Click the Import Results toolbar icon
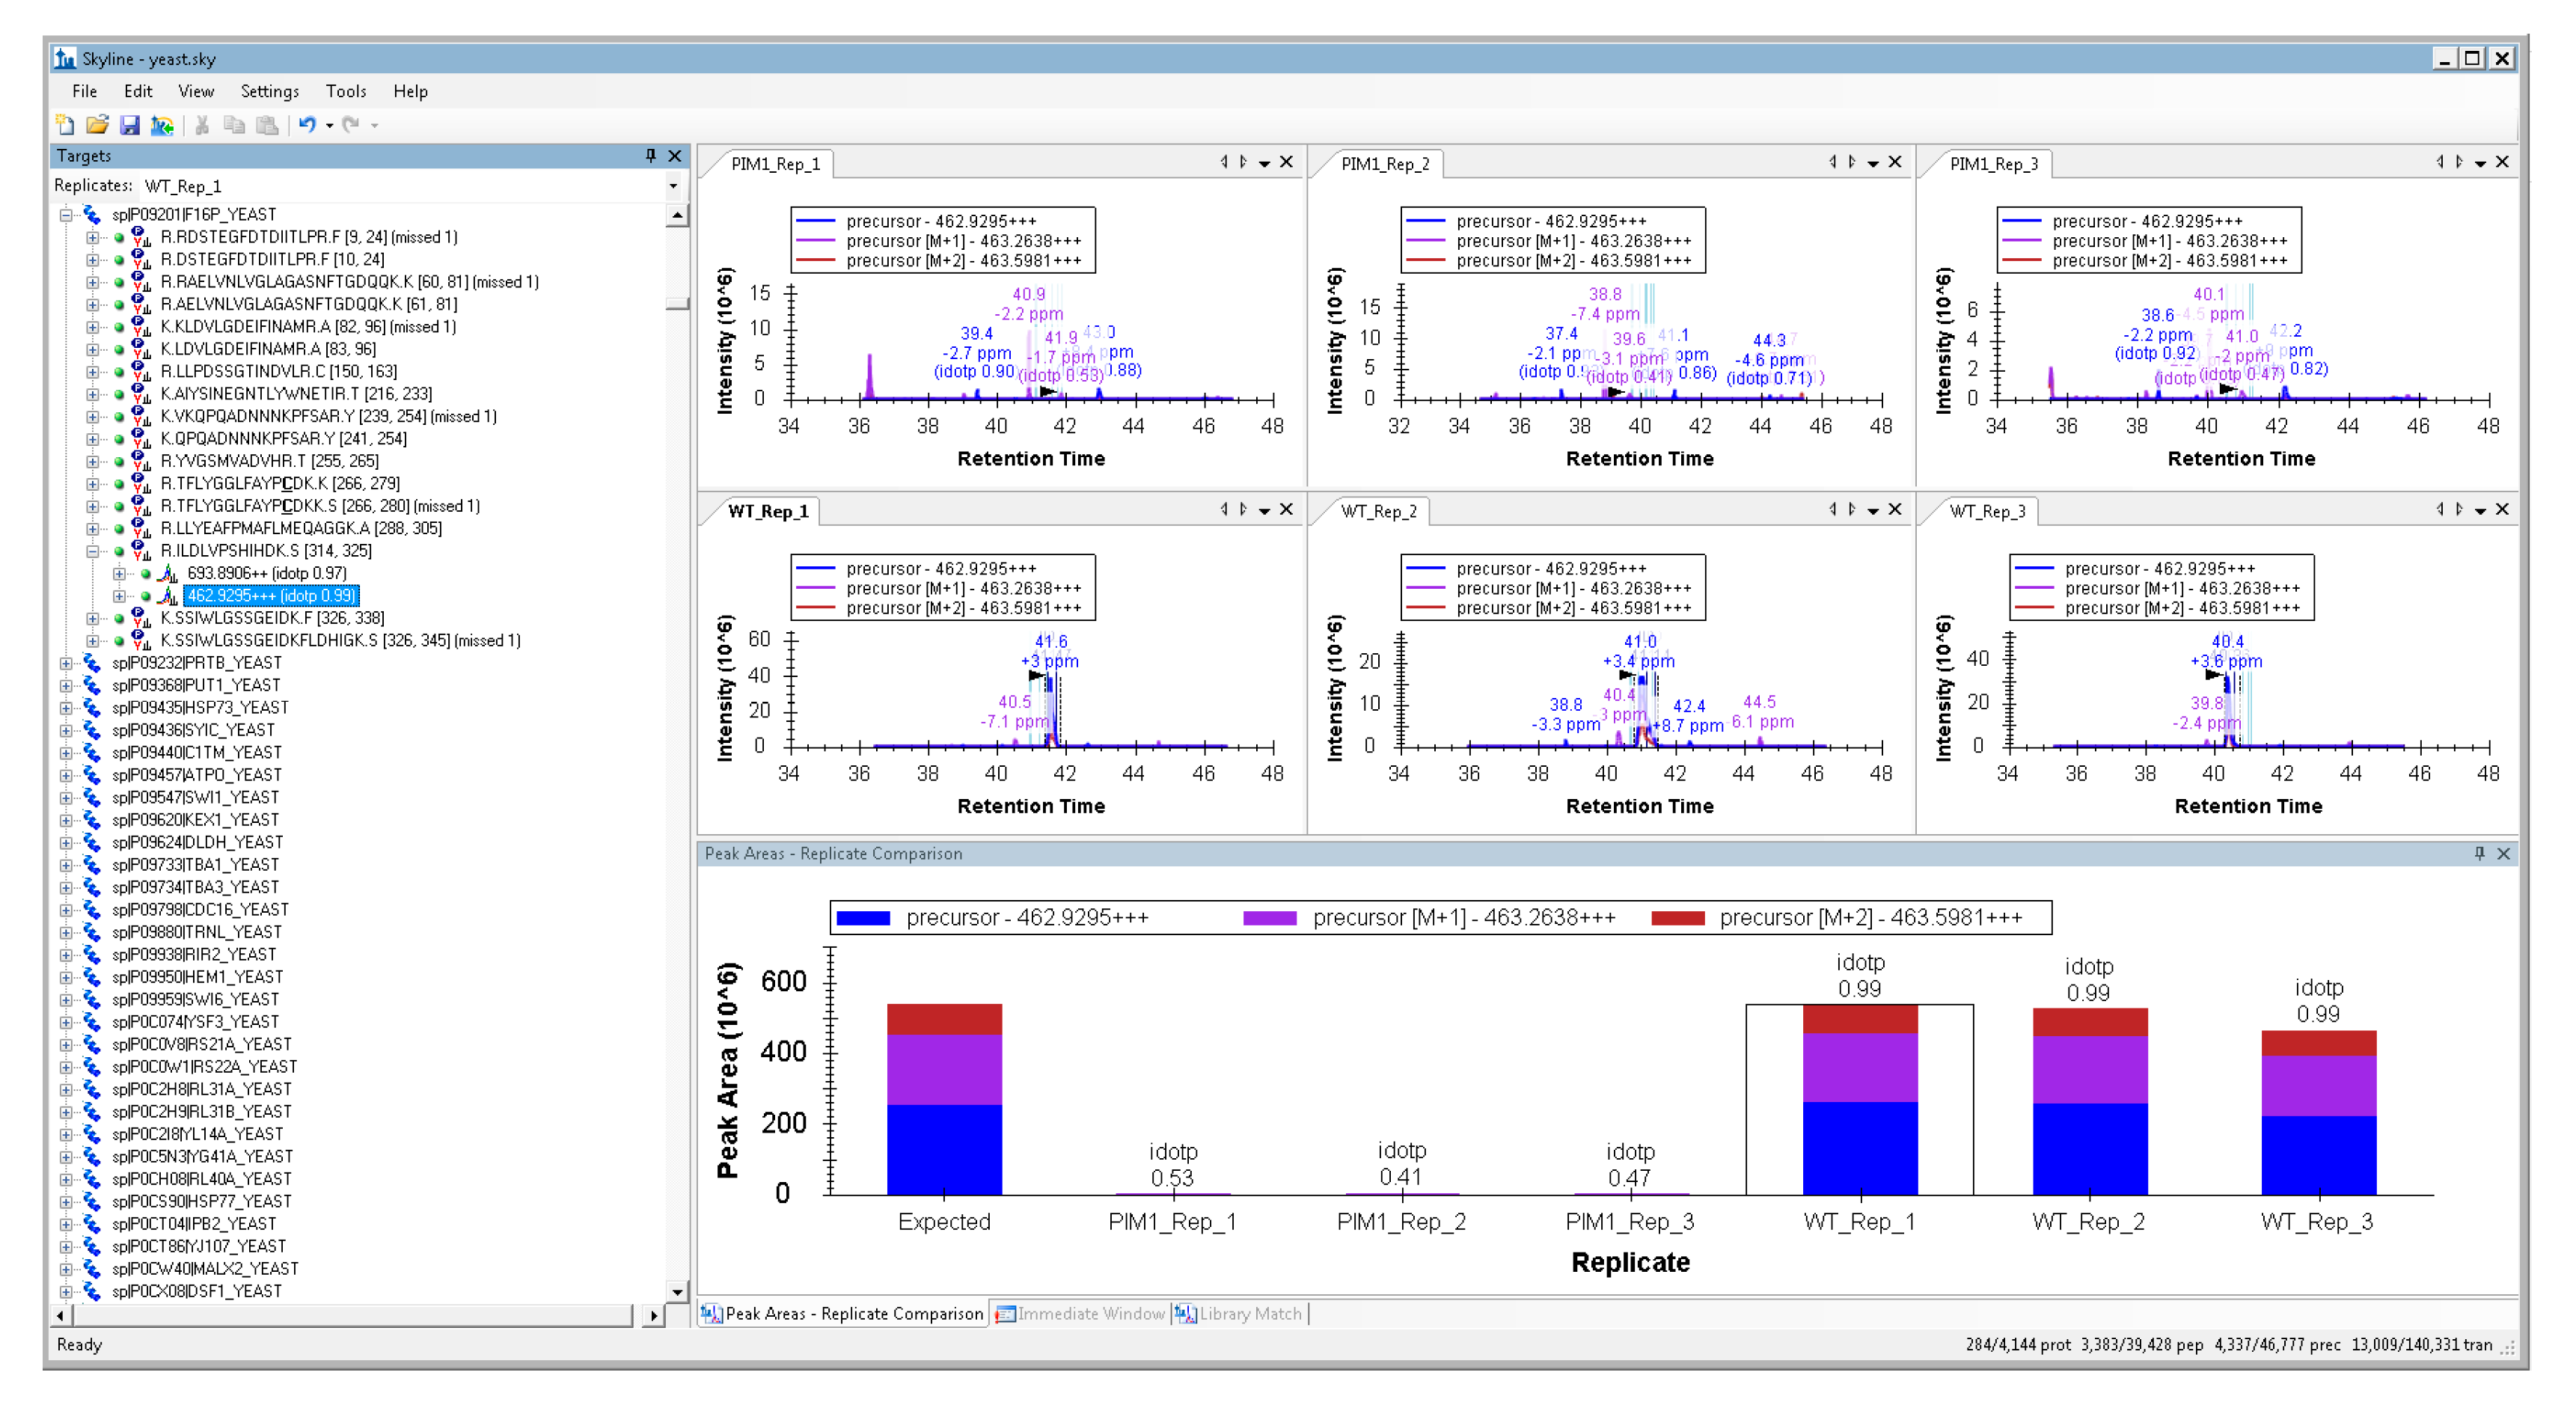Image resolution: width=2576 pixels, height=1408 pixels. tap(162, 125)
